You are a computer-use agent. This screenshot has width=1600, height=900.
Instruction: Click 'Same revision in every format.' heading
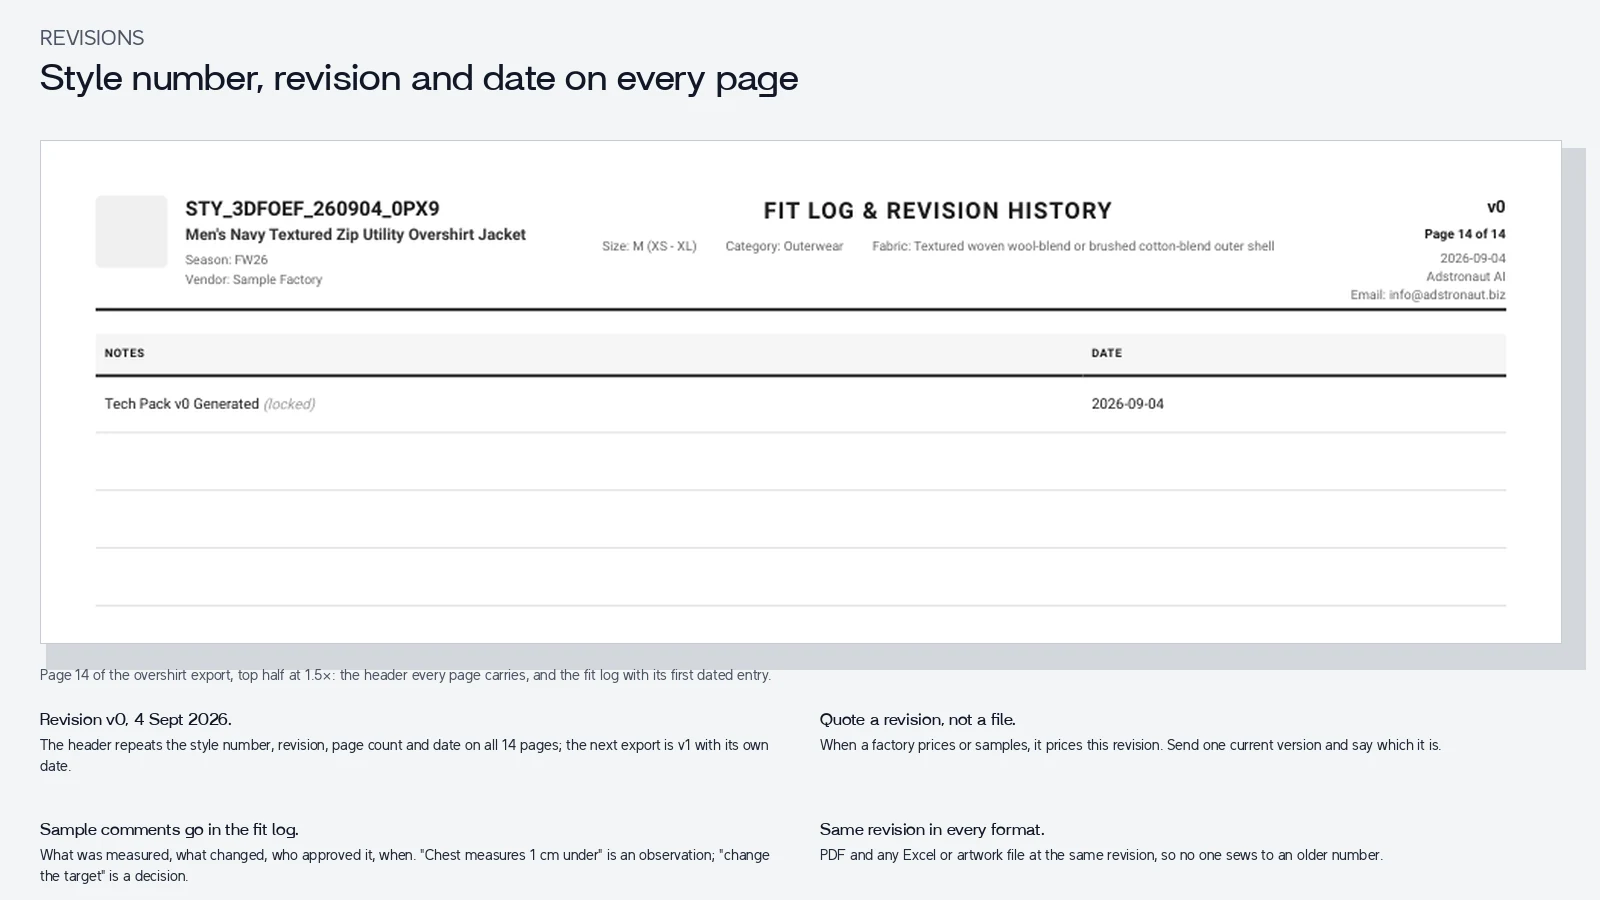point(932,829)
